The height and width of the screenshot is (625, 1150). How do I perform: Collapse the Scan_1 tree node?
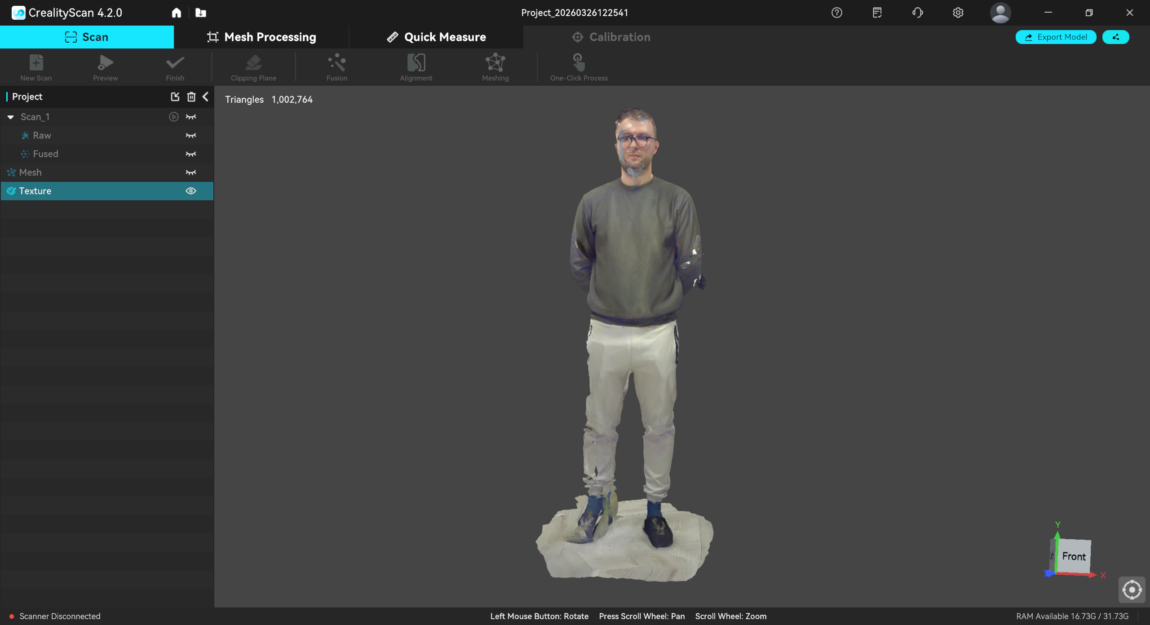[x=11, y=117]
